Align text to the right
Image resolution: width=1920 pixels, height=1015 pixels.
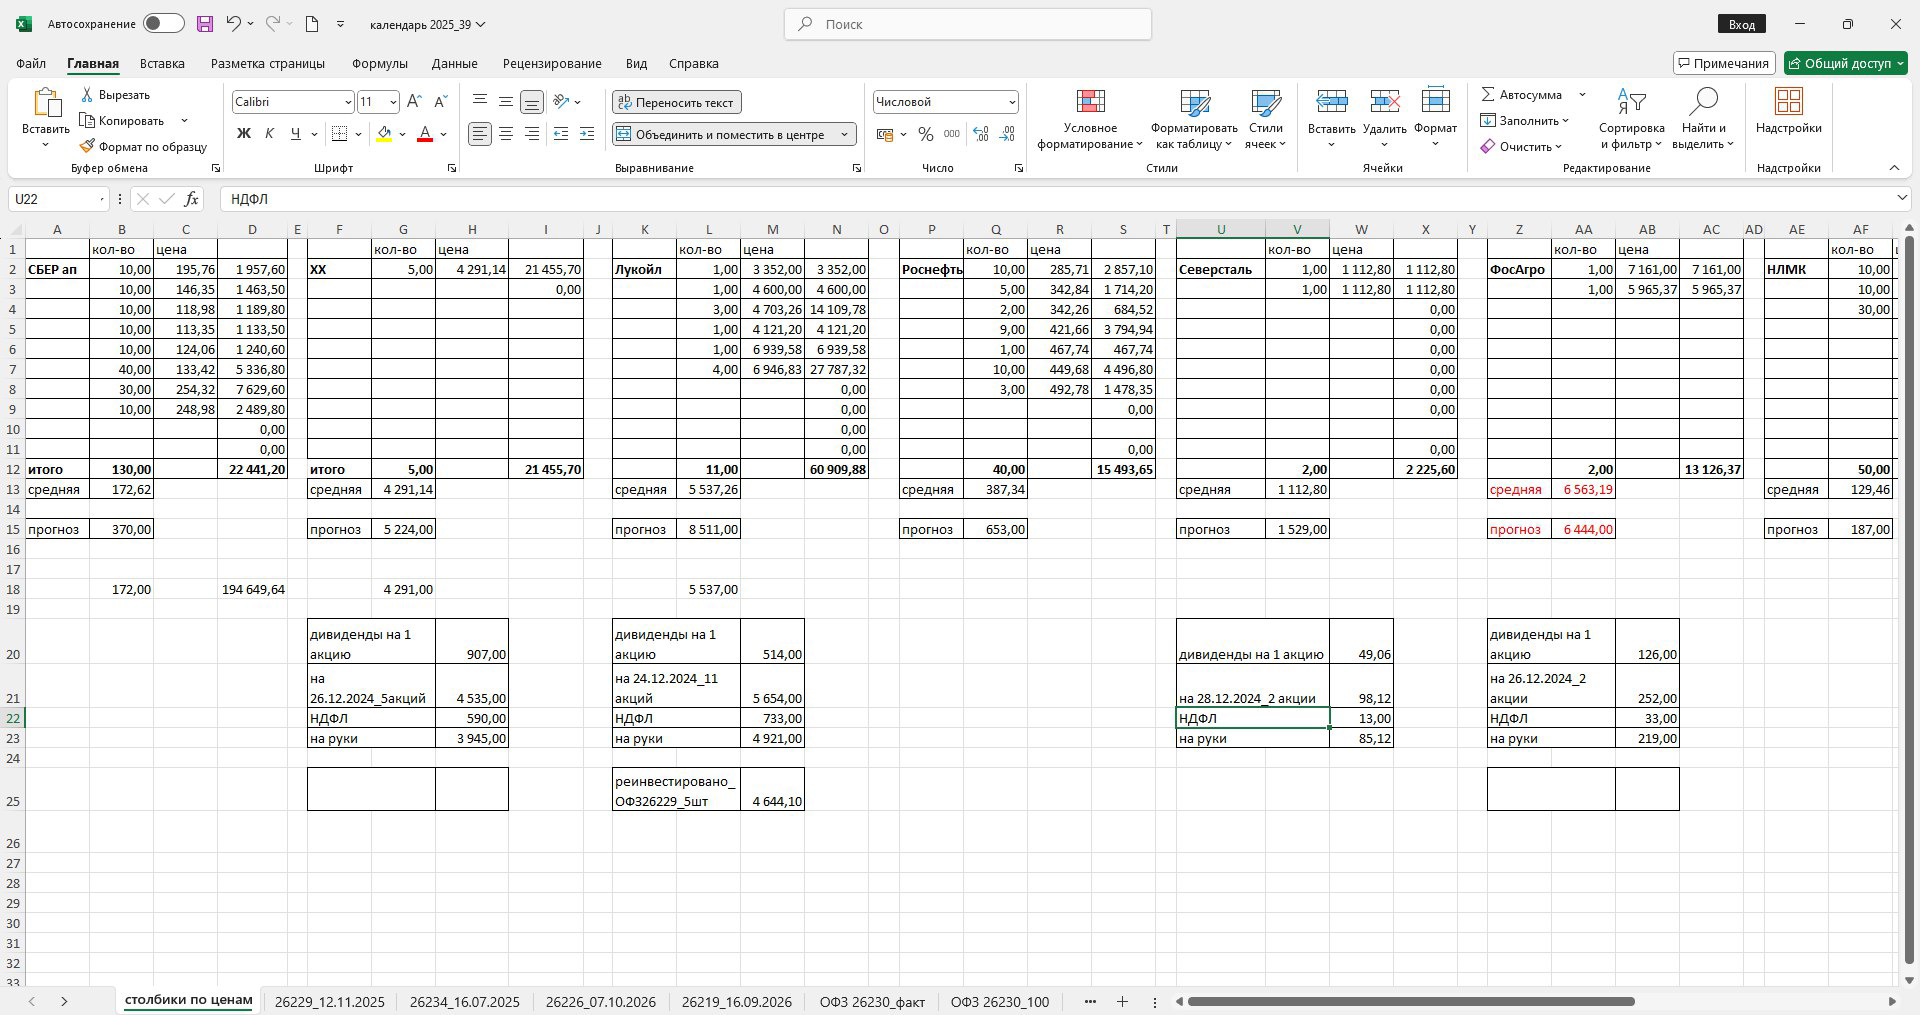point(532,134)
